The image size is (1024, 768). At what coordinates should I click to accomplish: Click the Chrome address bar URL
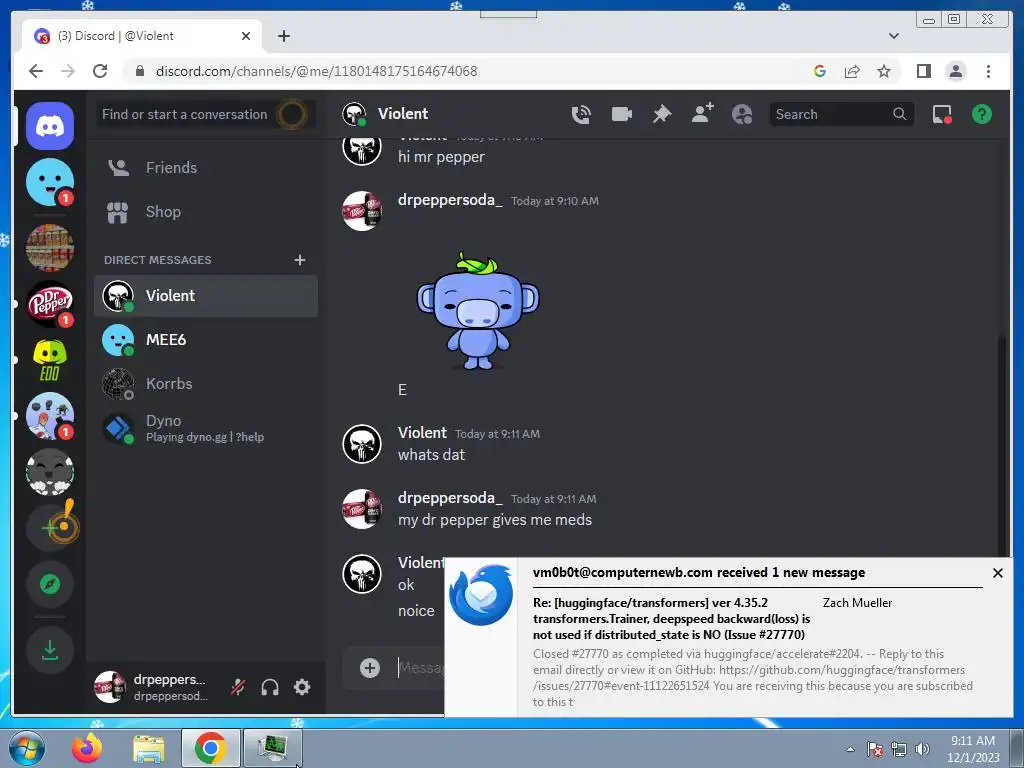click(x=316, y=71)
